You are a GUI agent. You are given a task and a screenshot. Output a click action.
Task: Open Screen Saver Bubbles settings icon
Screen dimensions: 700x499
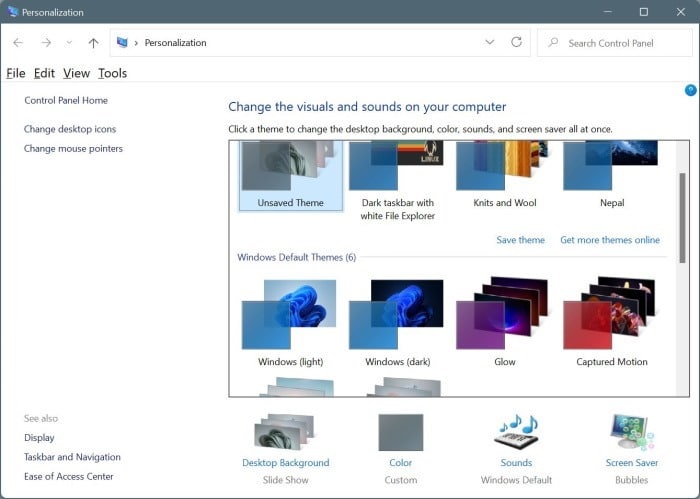pyautogui.click(x=631, y=431)
